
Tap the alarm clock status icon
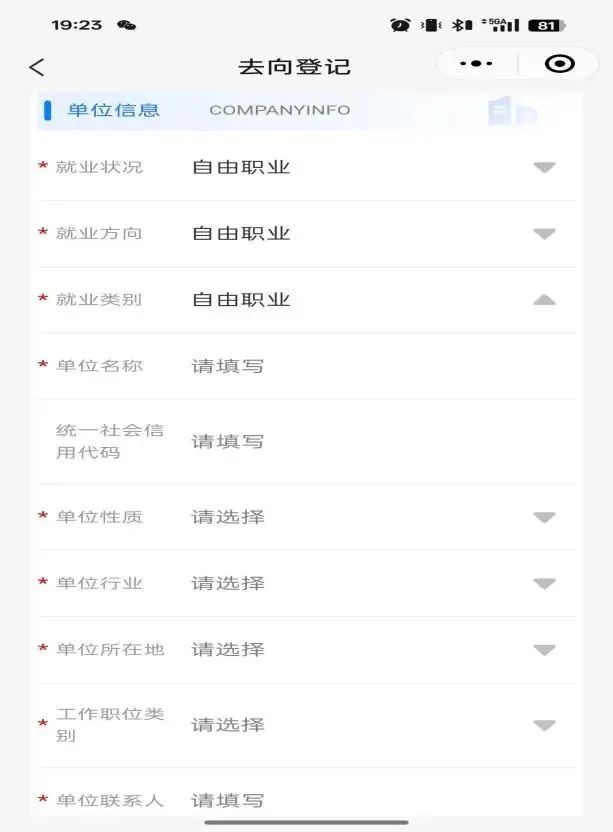click(400, 25)
